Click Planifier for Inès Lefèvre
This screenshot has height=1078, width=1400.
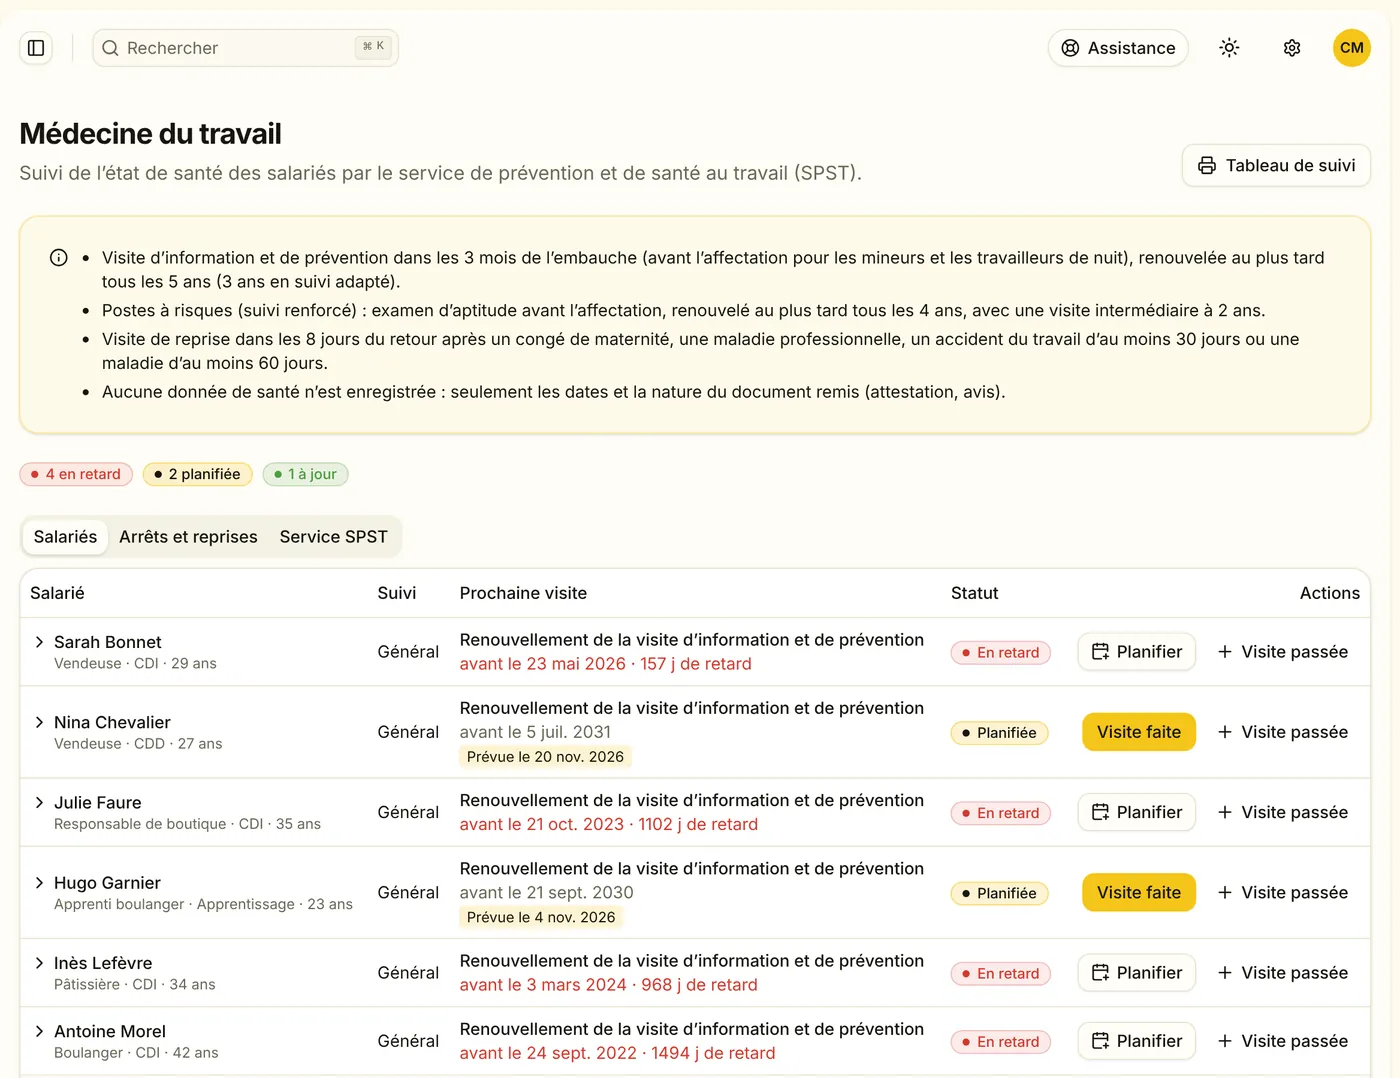click(x=1136, y=973)
